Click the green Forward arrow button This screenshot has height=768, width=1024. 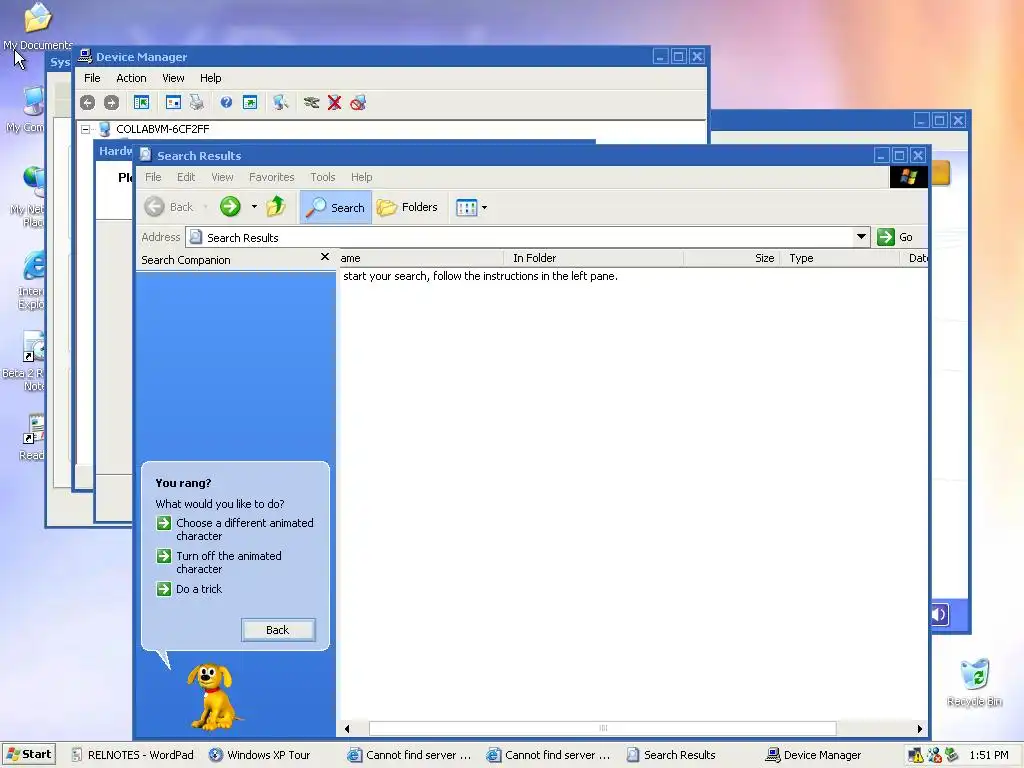click(x=230, y=207)
